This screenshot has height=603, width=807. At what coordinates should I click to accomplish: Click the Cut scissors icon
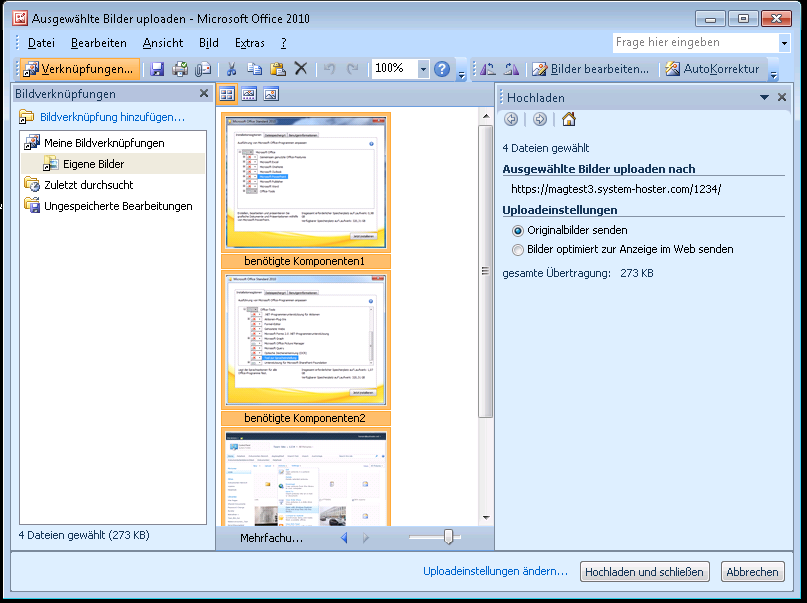231,69
